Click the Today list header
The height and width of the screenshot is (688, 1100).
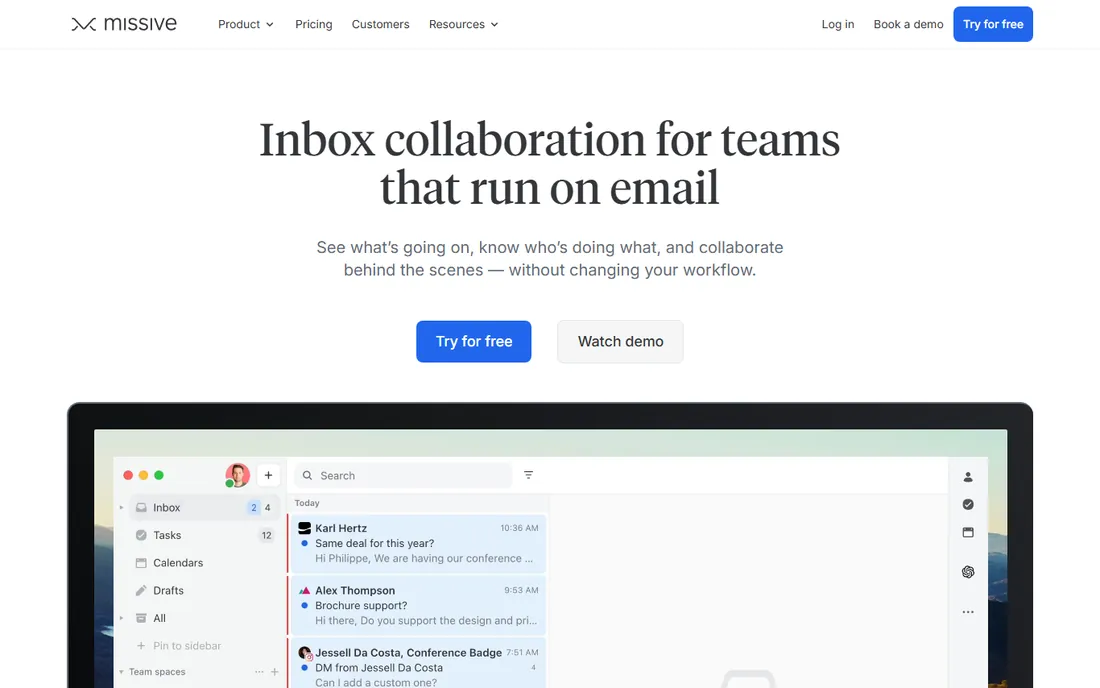pyautogui.click(x=307, y=503)
